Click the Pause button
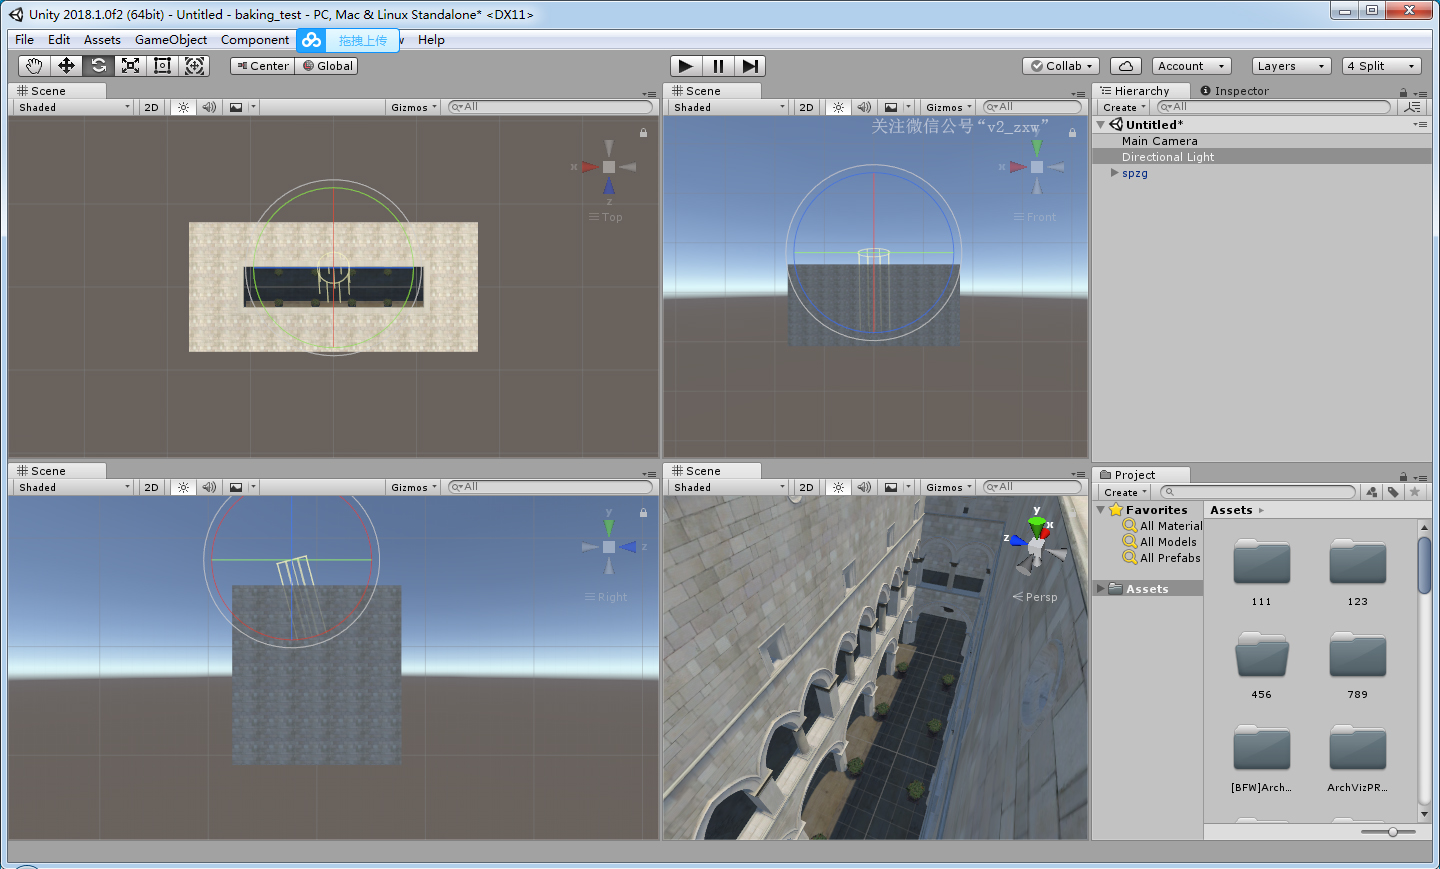The image size is (1440, 869). (718, 66)
